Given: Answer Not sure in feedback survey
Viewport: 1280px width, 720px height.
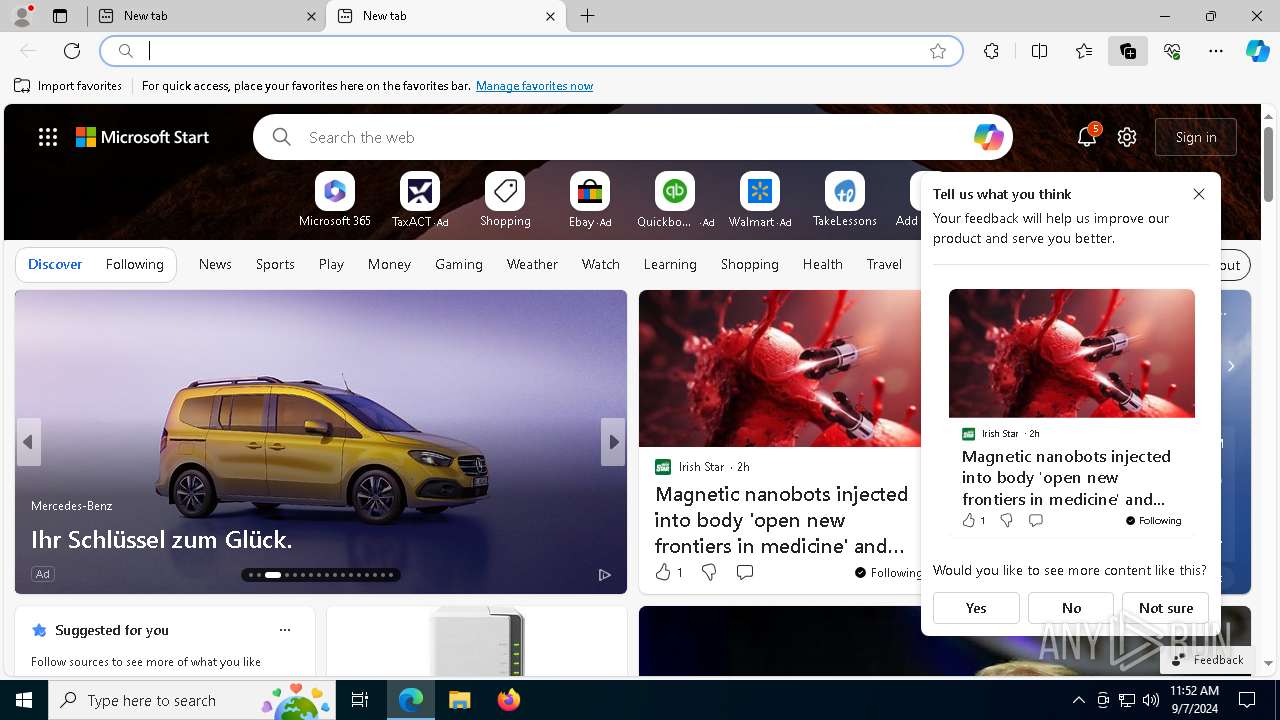Looking at the screenshot, I should (1166, 608).
